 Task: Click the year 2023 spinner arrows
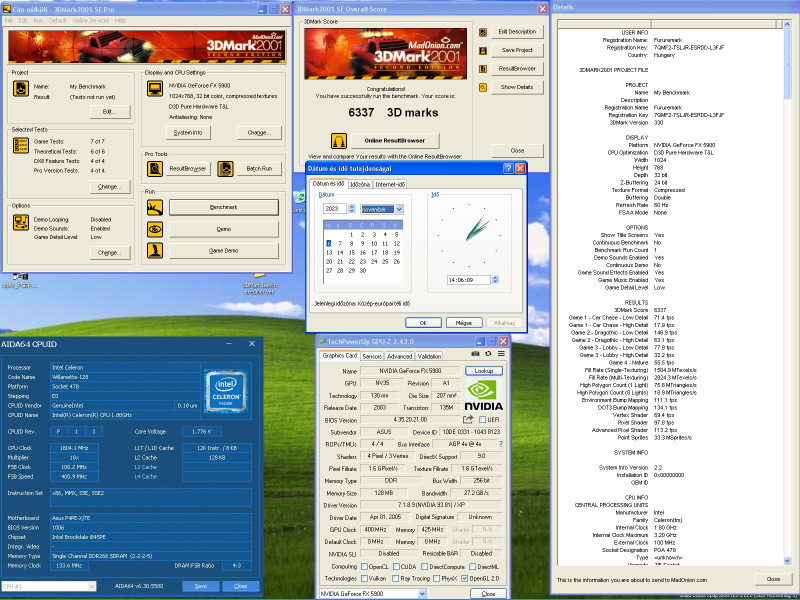click(352, 209)
